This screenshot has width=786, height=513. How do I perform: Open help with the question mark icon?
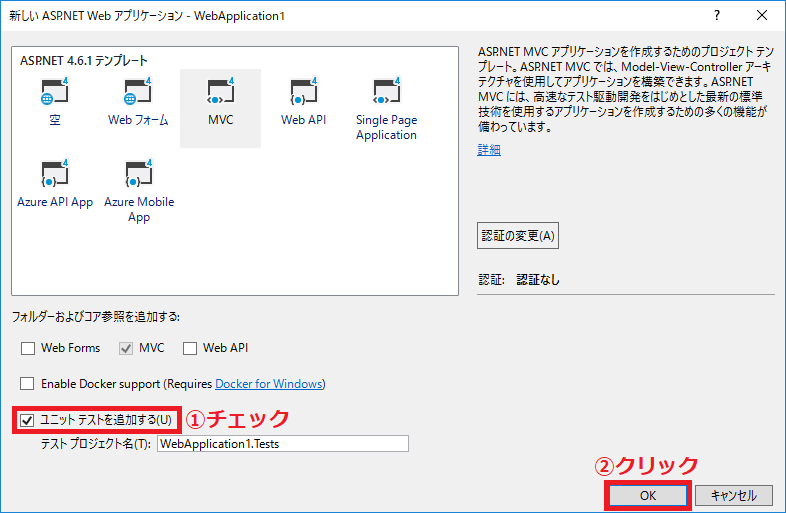717,16
